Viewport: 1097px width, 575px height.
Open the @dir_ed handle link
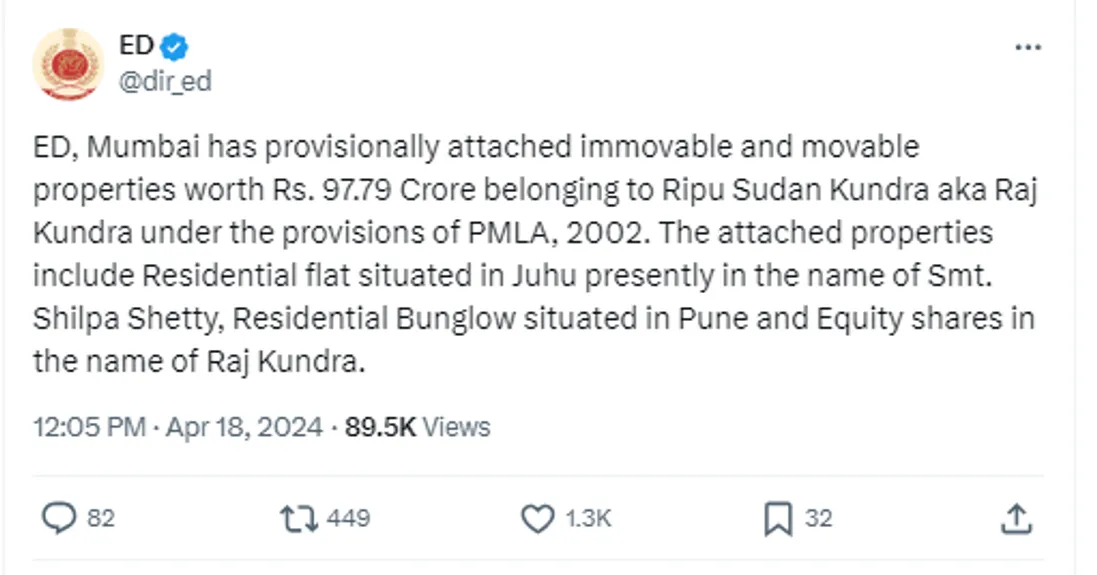[x=165, y=81]
